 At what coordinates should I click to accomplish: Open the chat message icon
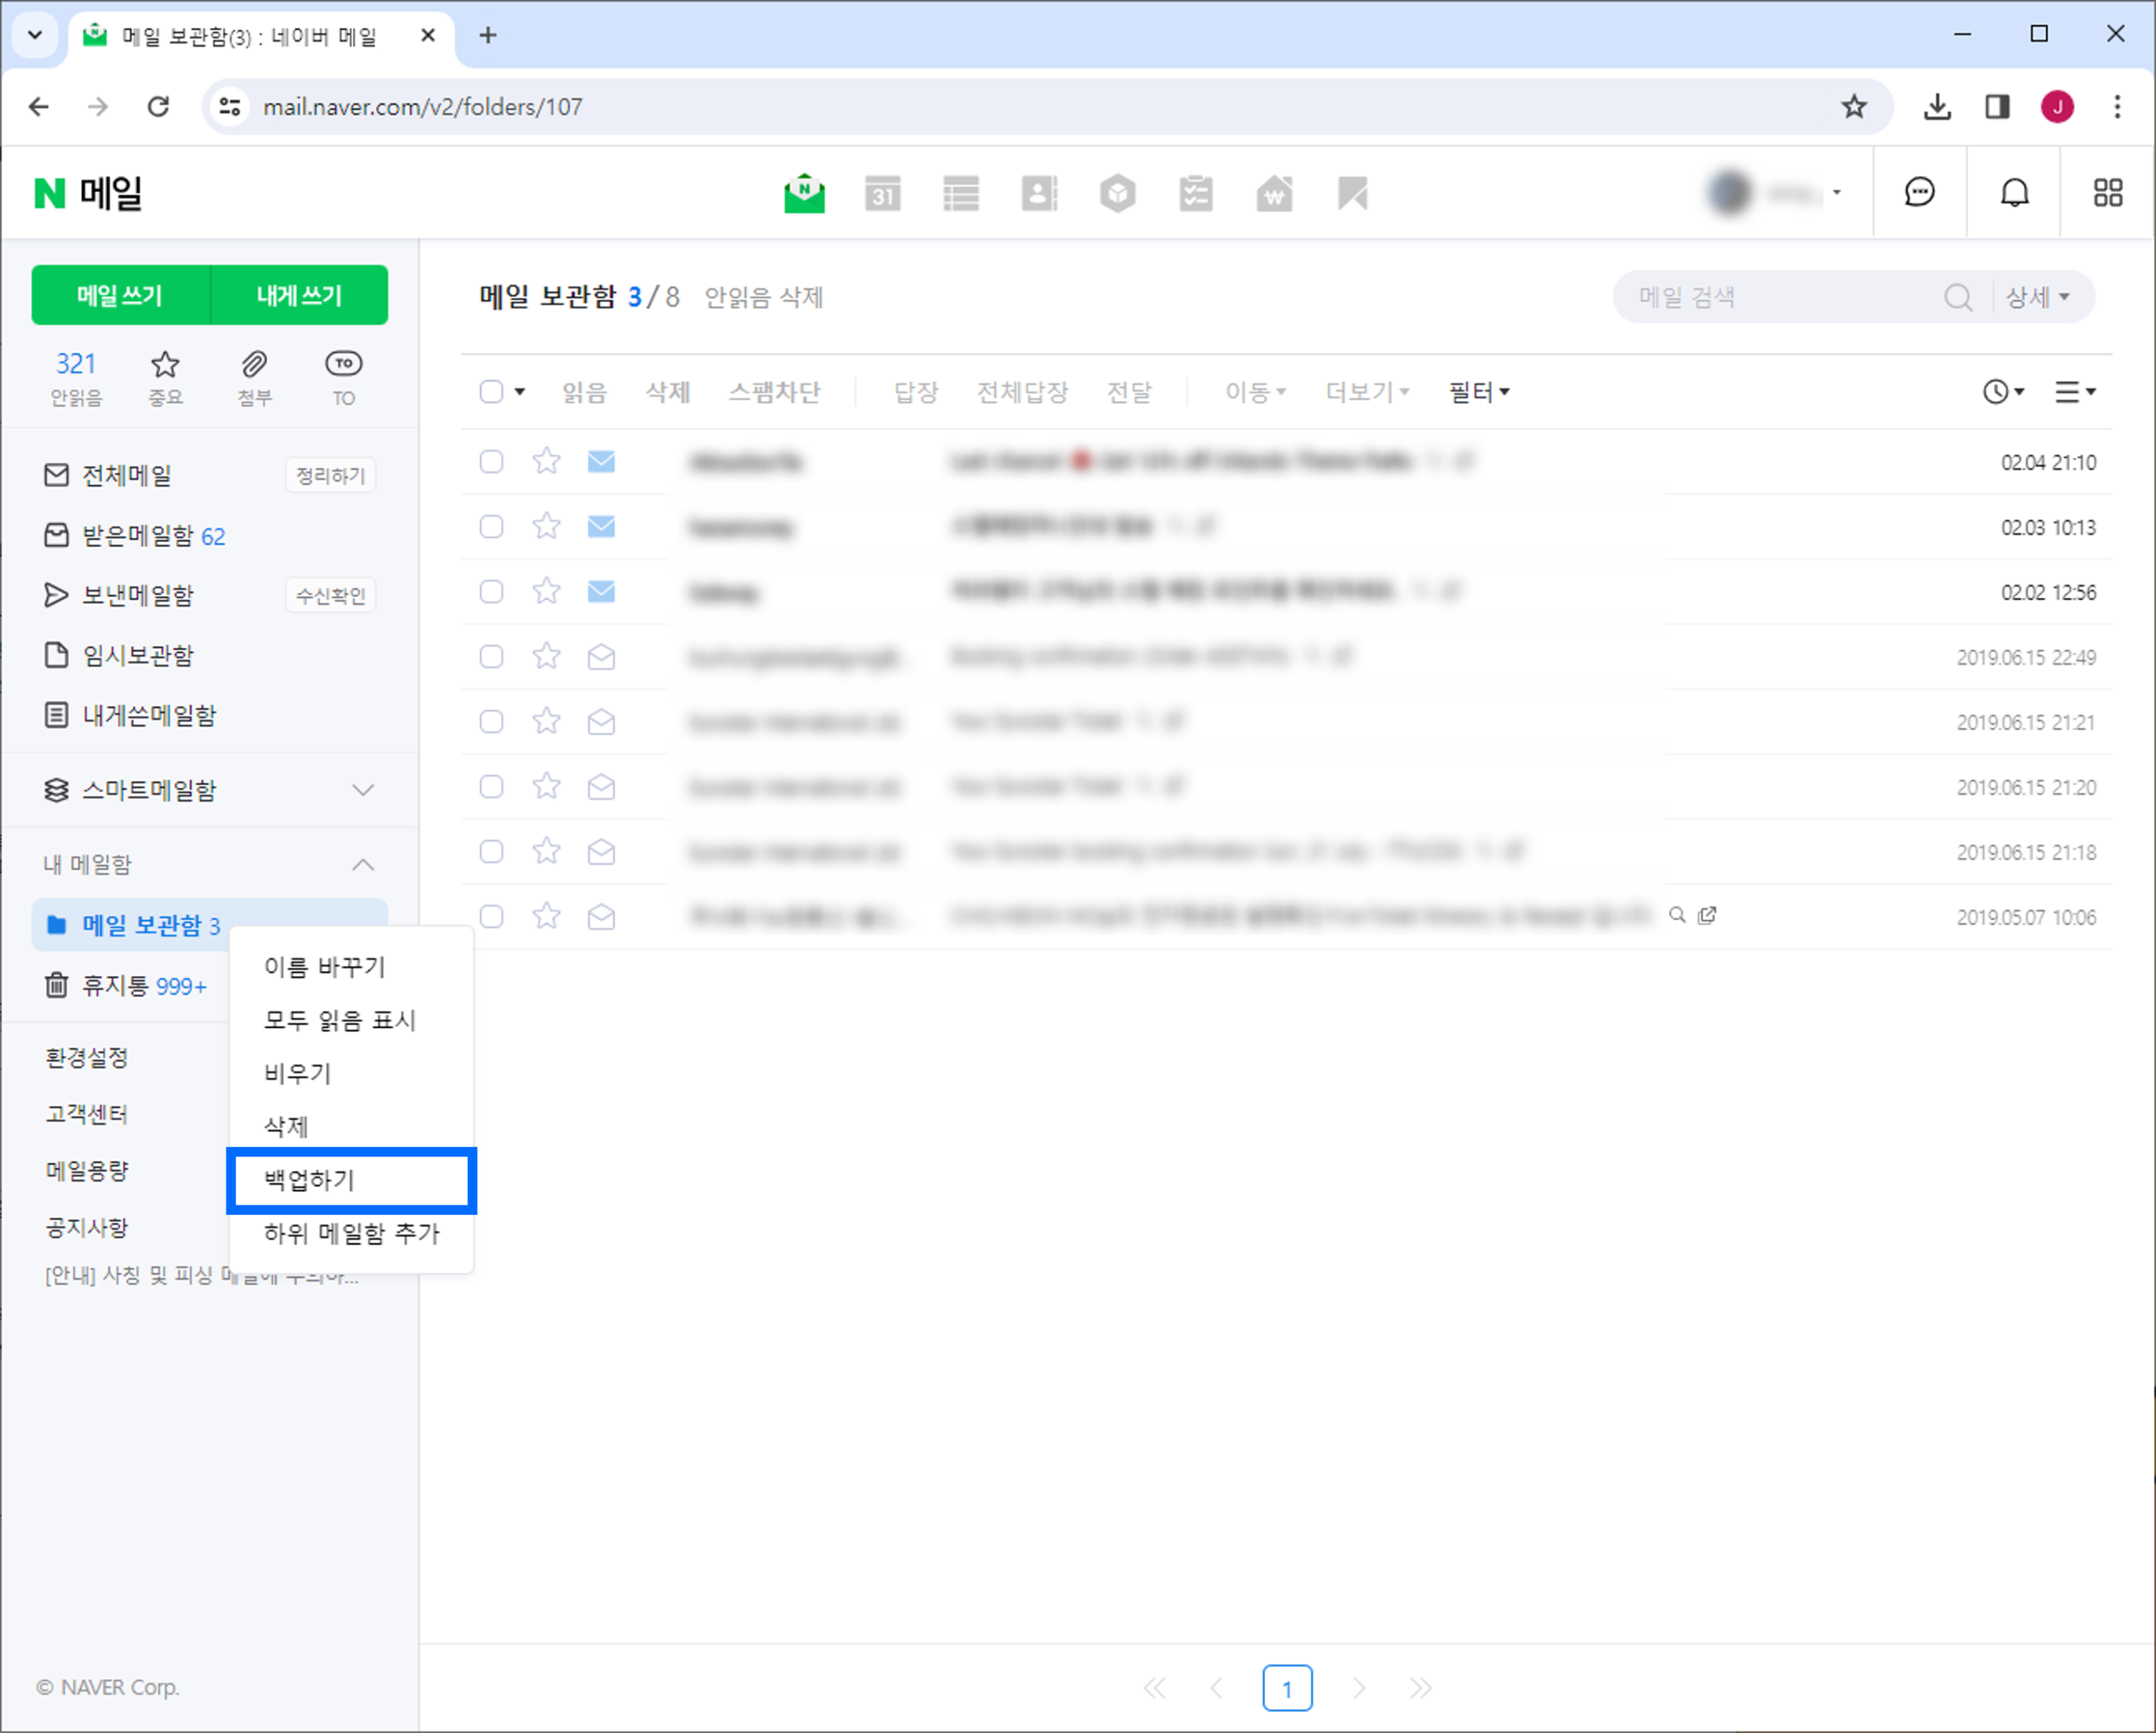[x=1919, y=192]
